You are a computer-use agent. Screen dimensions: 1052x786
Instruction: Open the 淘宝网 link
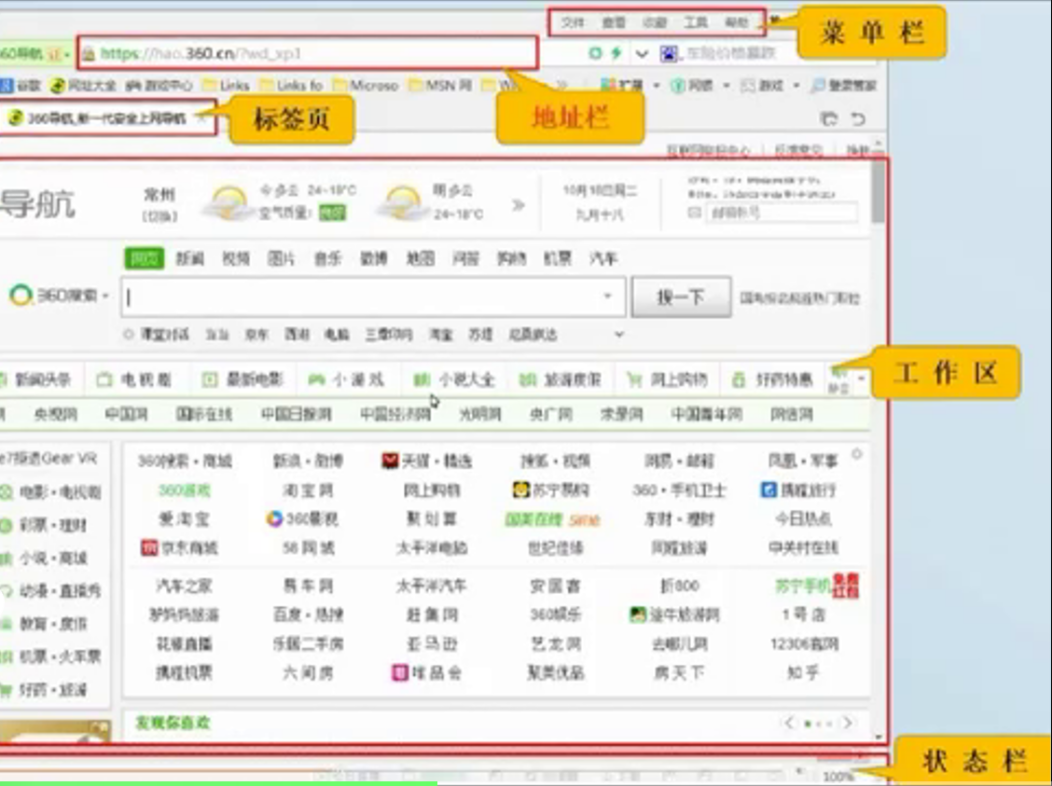click(x=307, y=490)
